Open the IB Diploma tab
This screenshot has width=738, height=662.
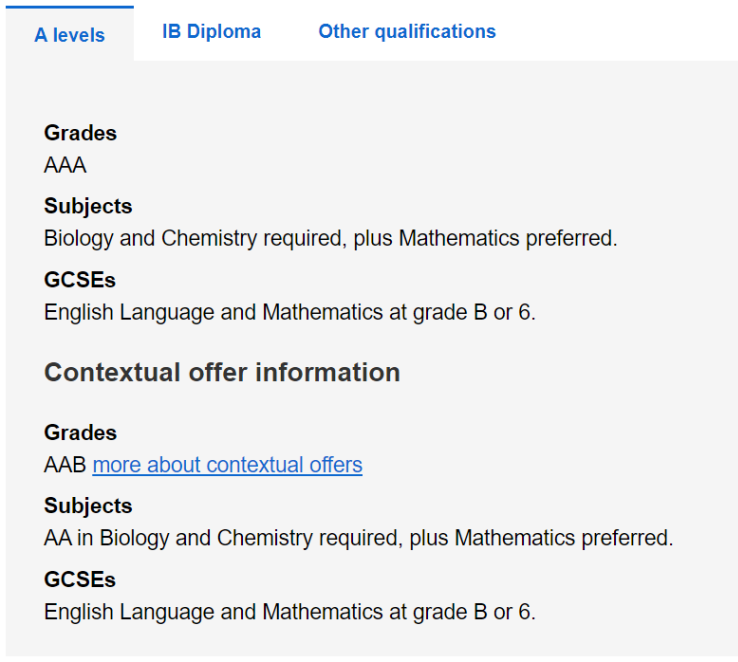tap(211, 32)
